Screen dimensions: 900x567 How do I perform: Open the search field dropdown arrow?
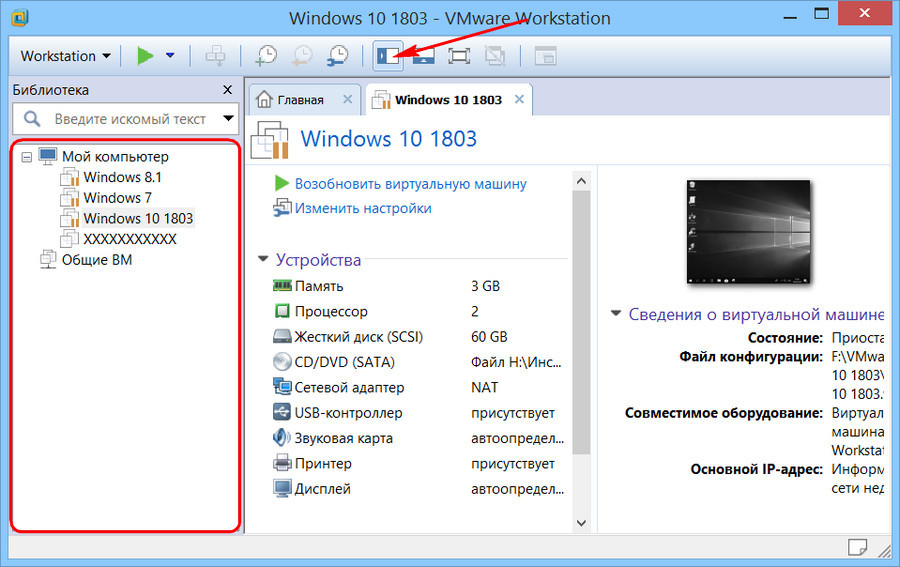tap(228, 119)
